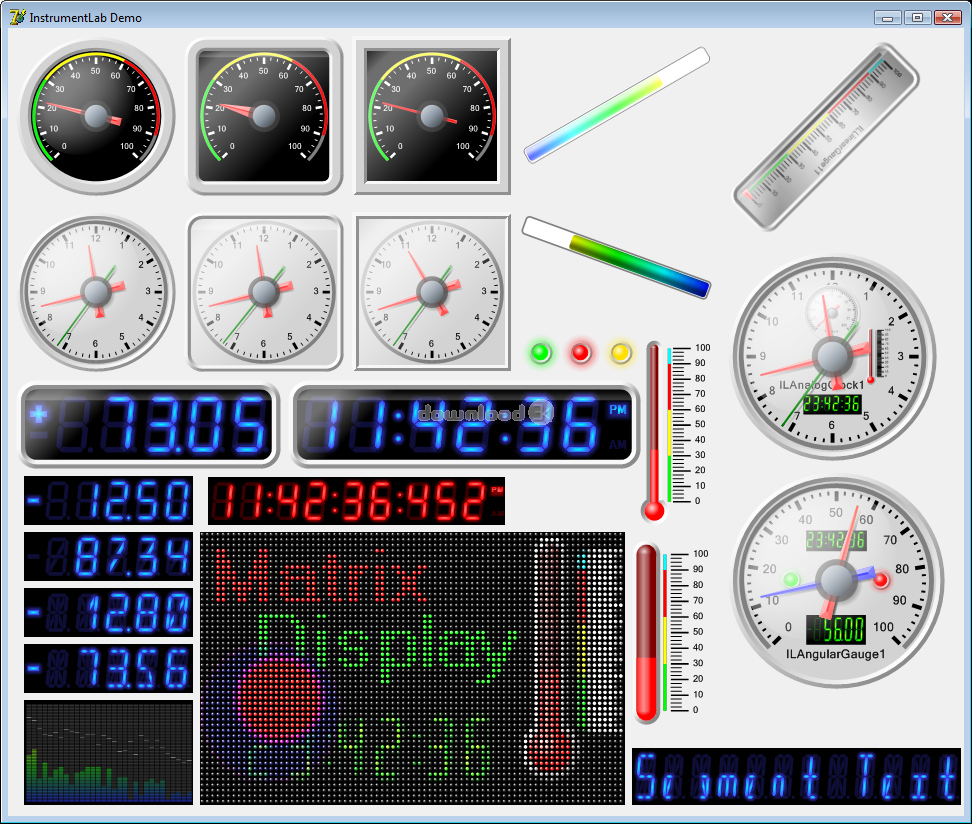Click the ILAnalogClock1 composite clock

pyautogui.click(x=833, y=357)
